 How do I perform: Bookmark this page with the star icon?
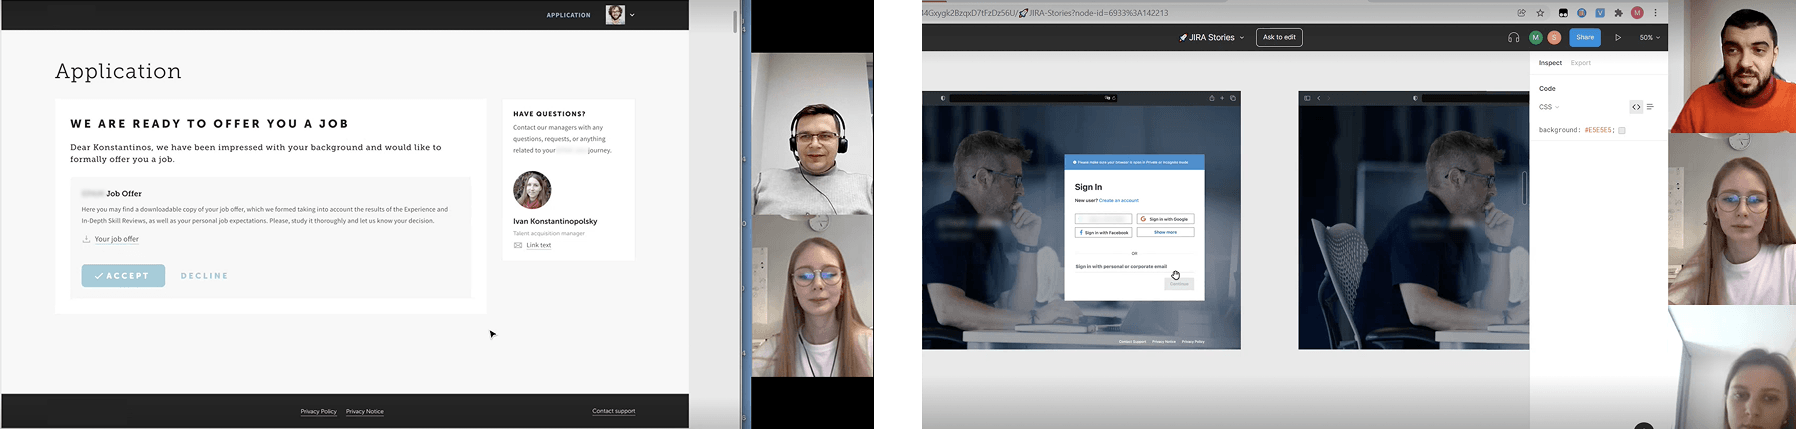click(x=1540, y=13)
